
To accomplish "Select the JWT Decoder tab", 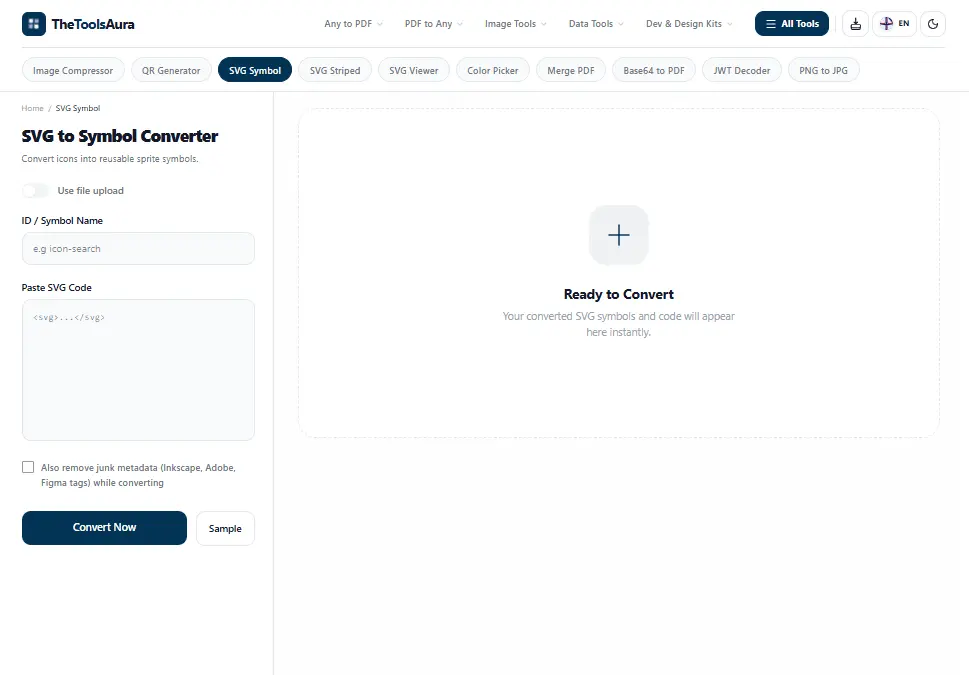I will tap(742, 70).
